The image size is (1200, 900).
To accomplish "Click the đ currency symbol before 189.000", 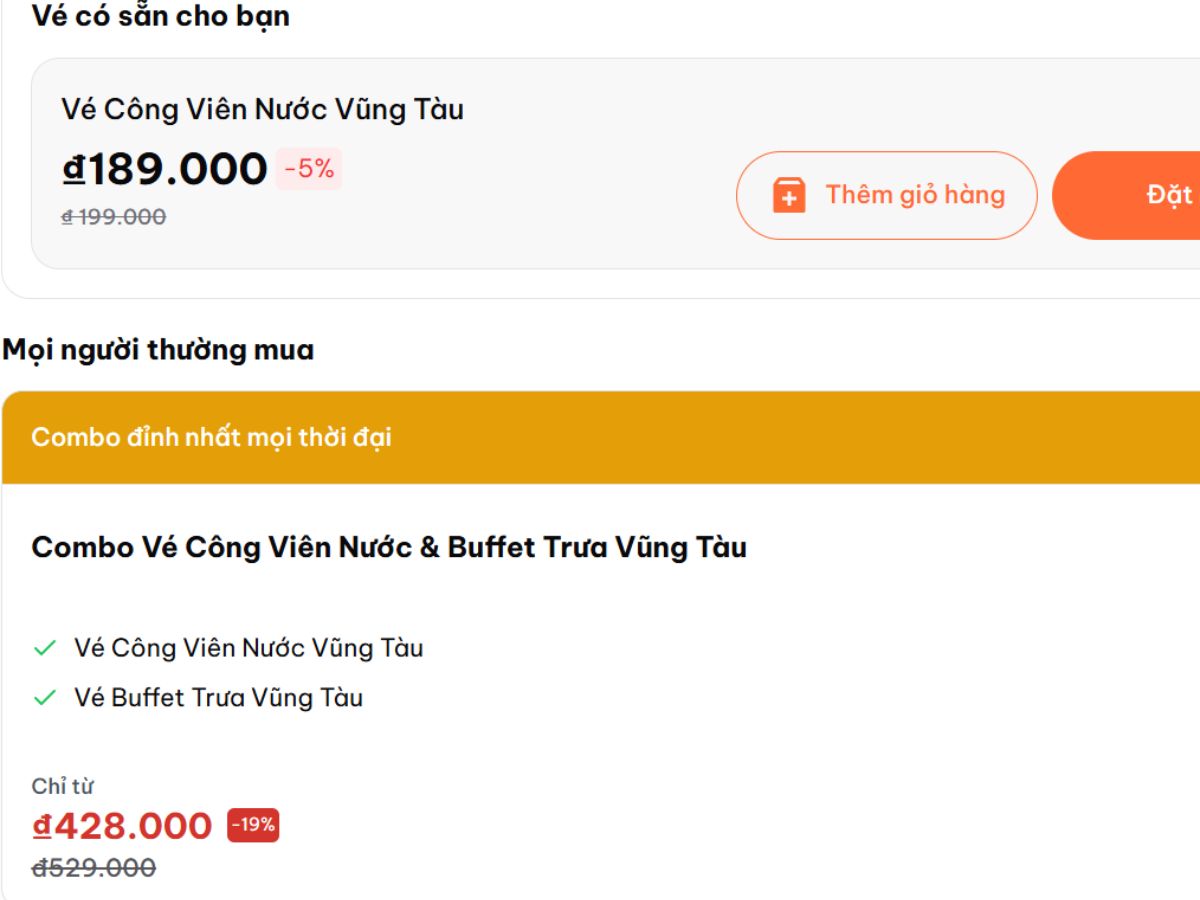I will [x=74, y=169].
